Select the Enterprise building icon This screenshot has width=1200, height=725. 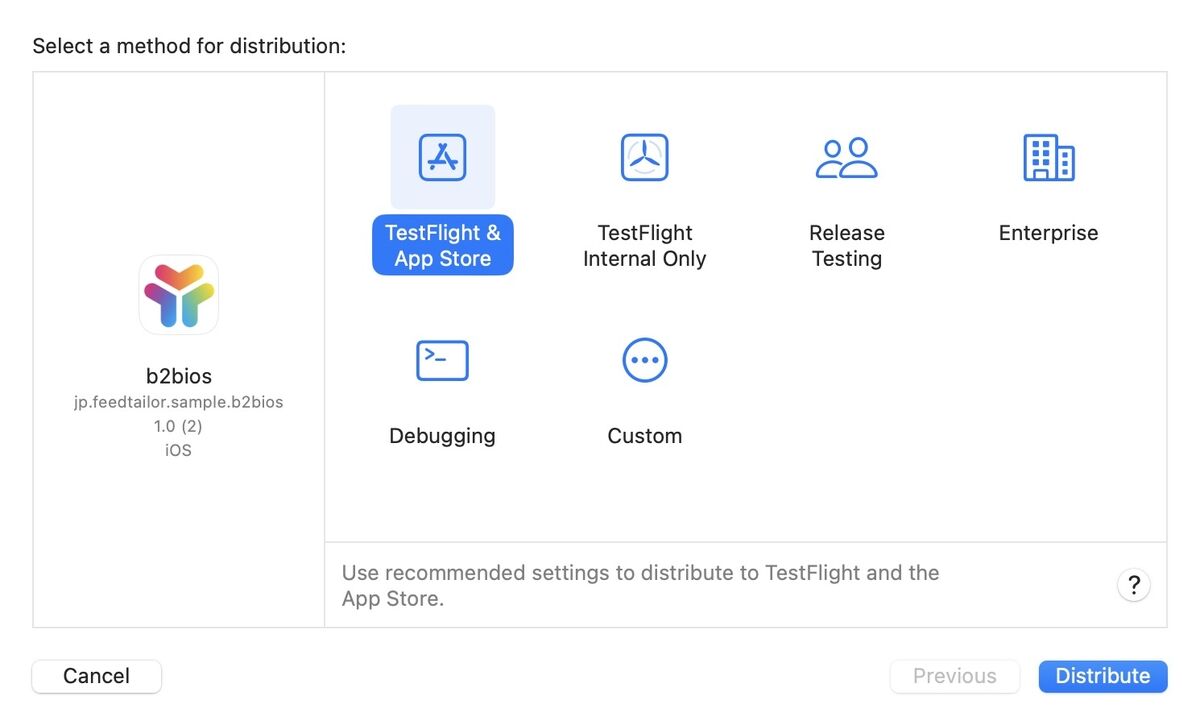tap(1048, 157)
